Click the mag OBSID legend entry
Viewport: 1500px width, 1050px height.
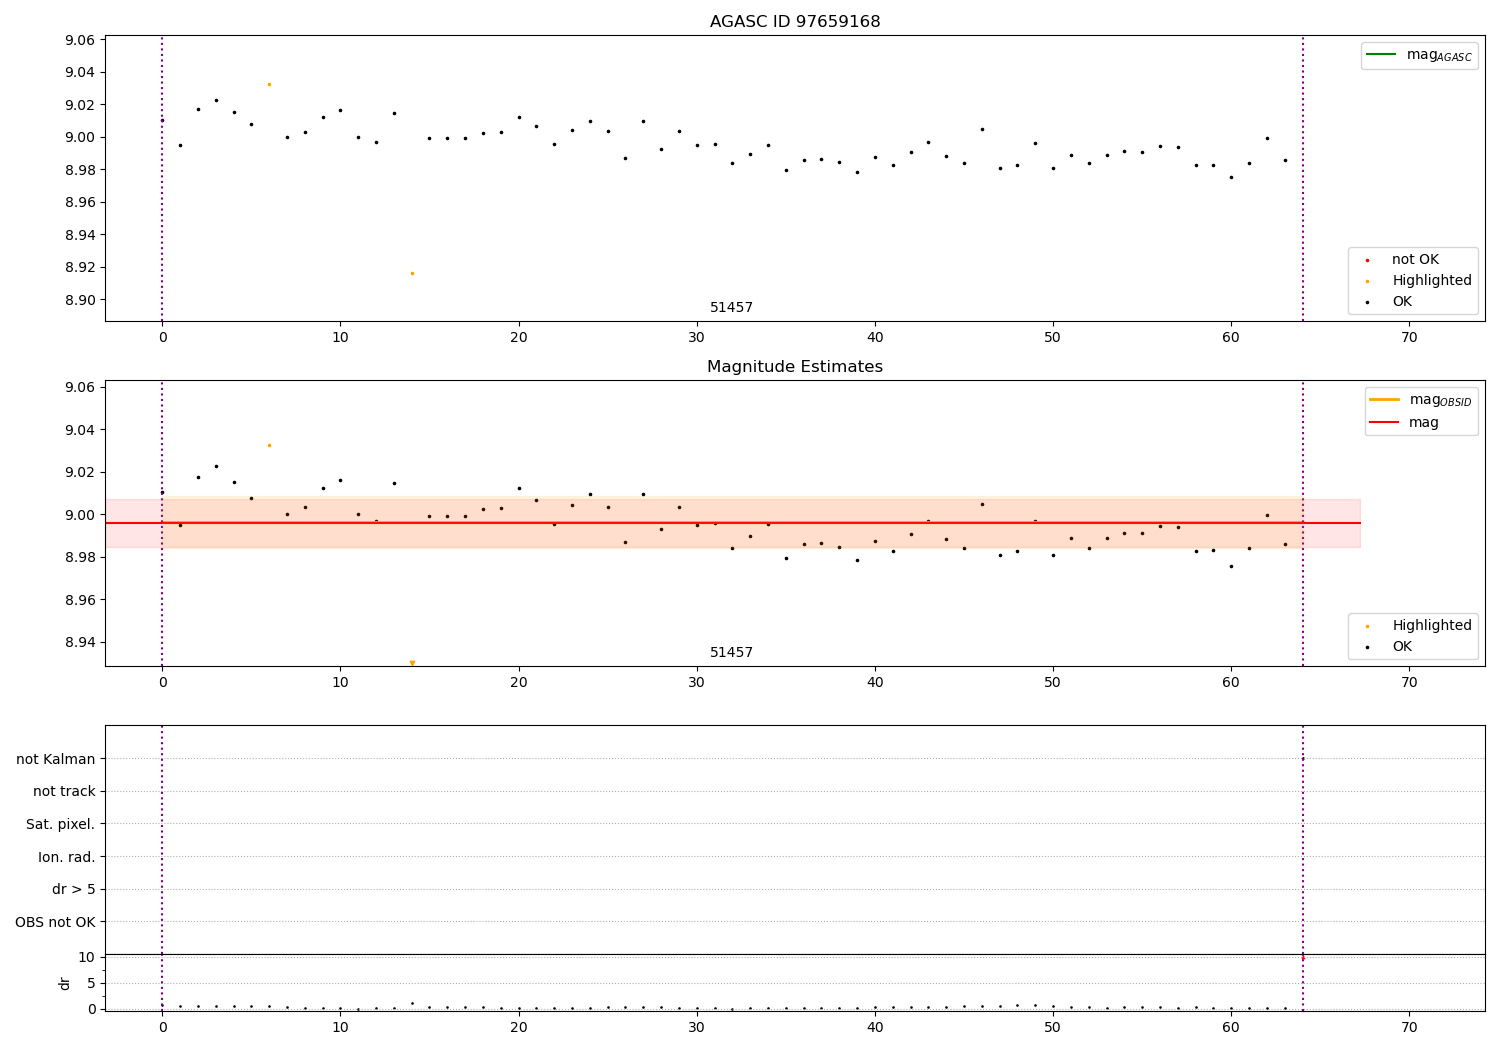[1420, 400]
